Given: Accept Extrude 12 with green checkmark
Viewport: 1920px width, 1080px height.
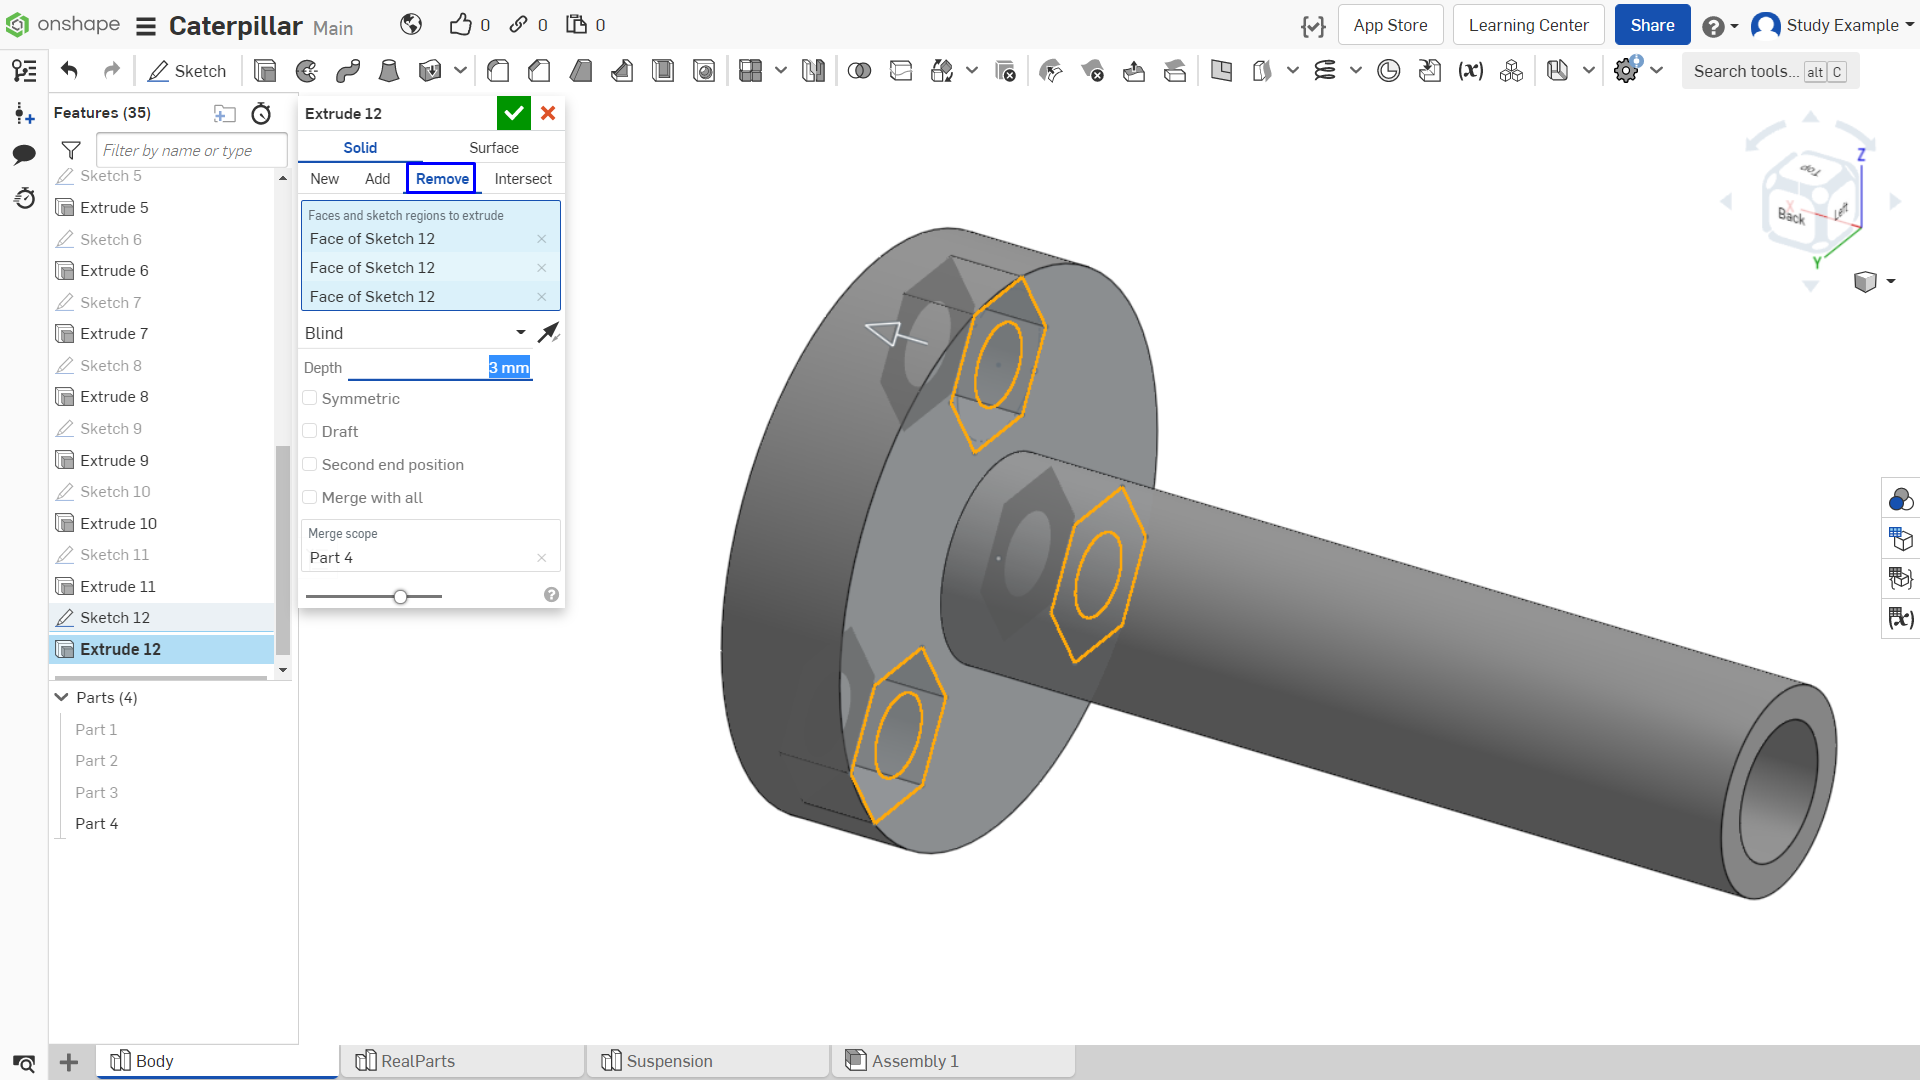Looking at the screenshot, I should point(514,113).
